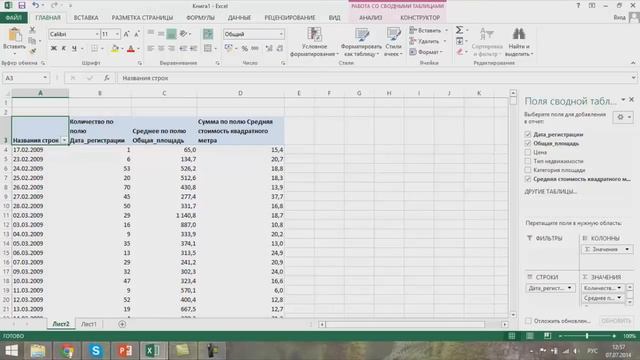Open Cell Styles (Стили ячеек)
Screen dimensions: 640x360
pyautogui.click(x=393, y=42)
